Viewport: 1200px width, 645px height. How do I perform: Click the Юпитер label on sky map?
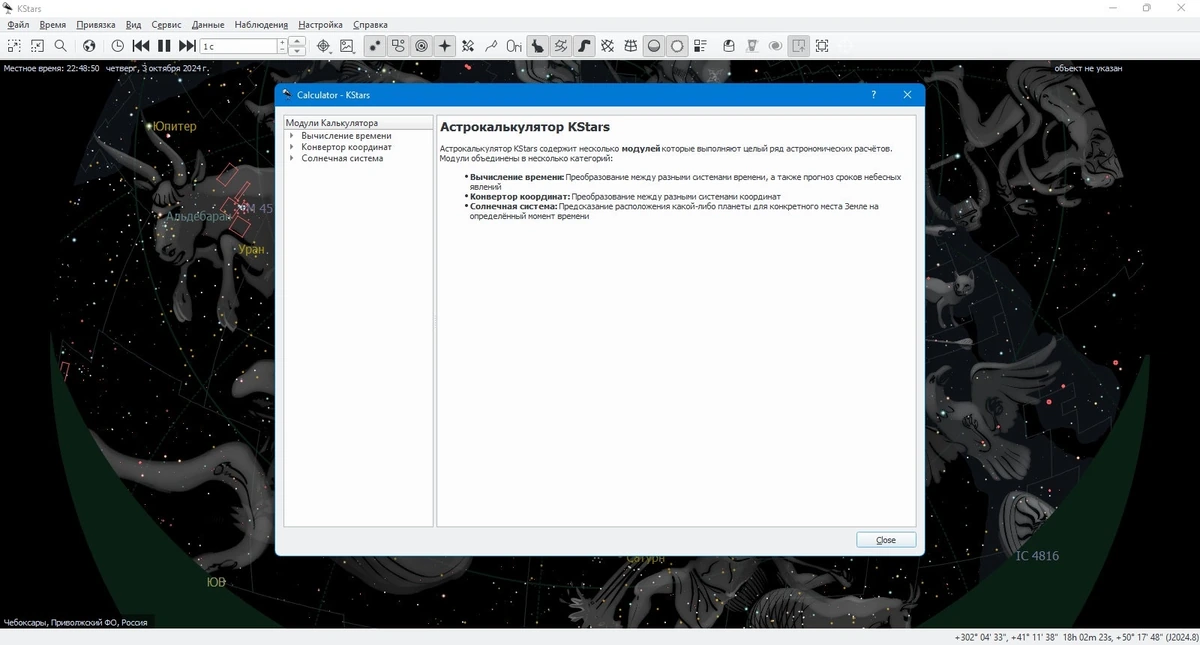coord(174,127)
